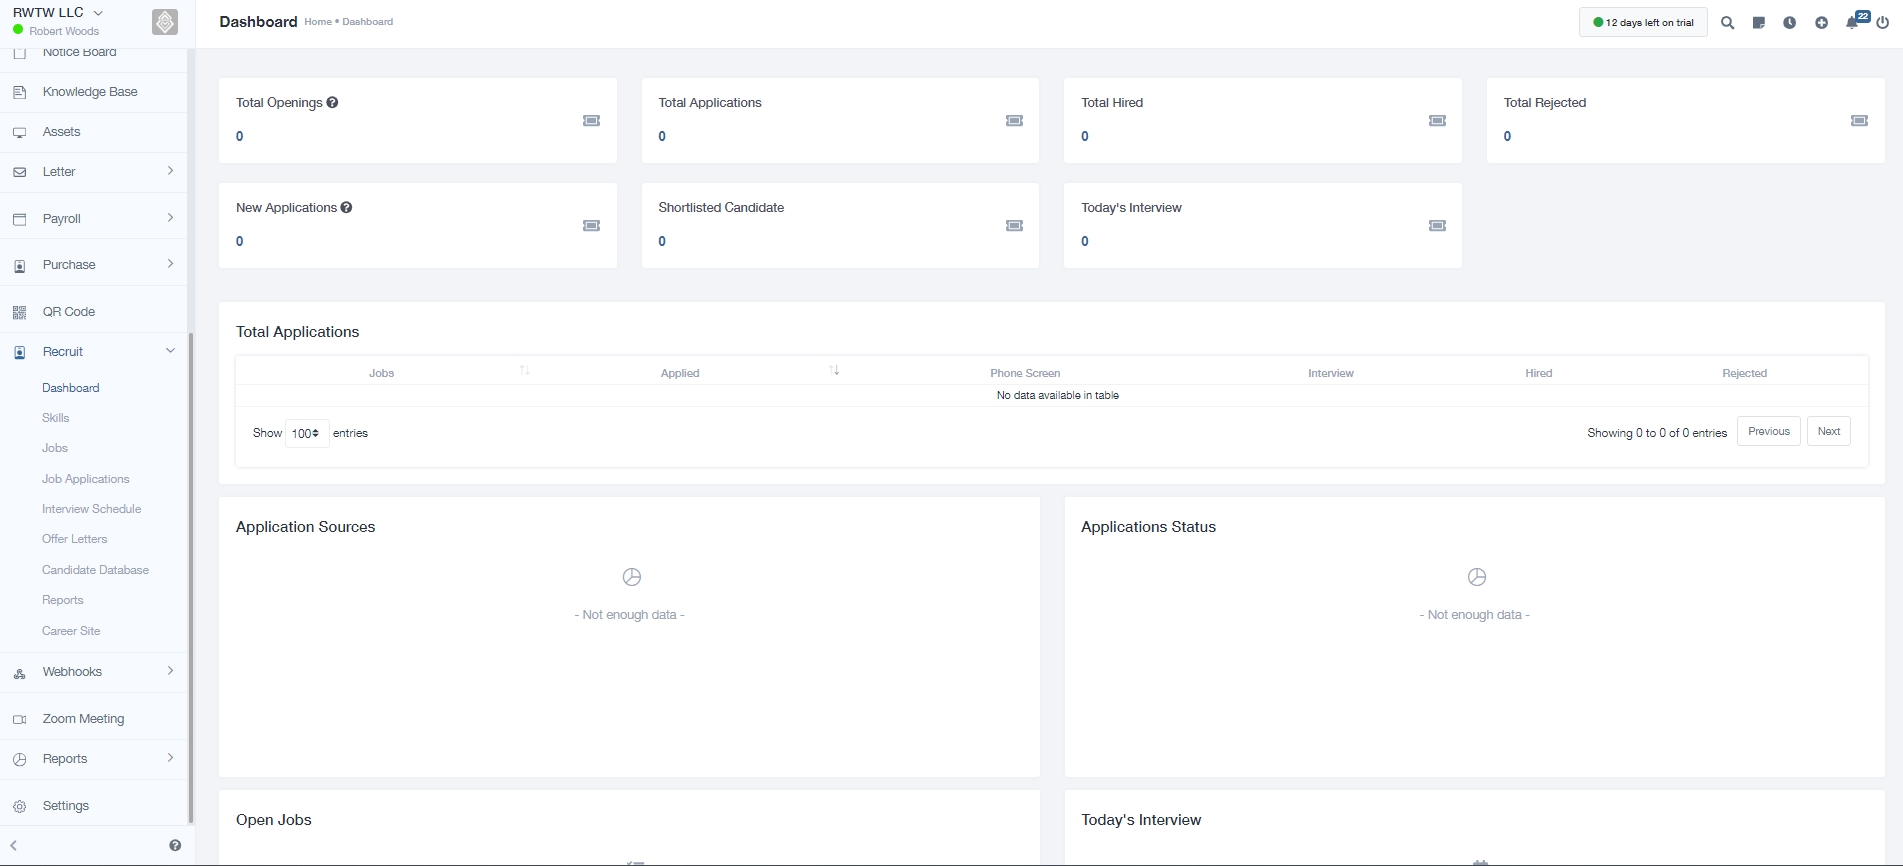Expand the Webhooks sidebar menu

(93, 671)
